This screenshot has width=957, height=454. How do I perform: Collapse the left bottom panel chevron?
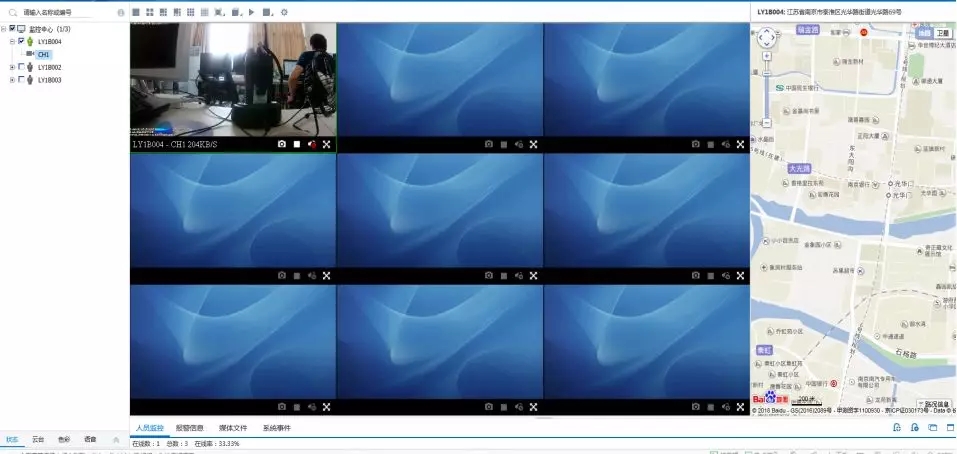[x=117, y=439]
